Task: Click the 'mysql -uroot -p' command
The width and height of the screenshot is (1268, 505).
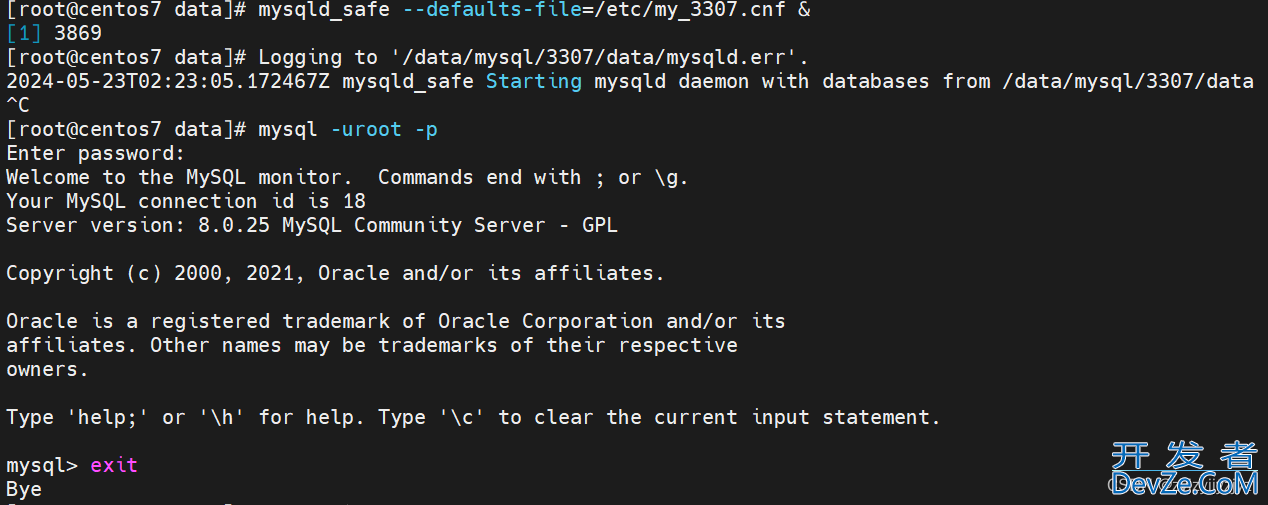Action: [348, 129]
